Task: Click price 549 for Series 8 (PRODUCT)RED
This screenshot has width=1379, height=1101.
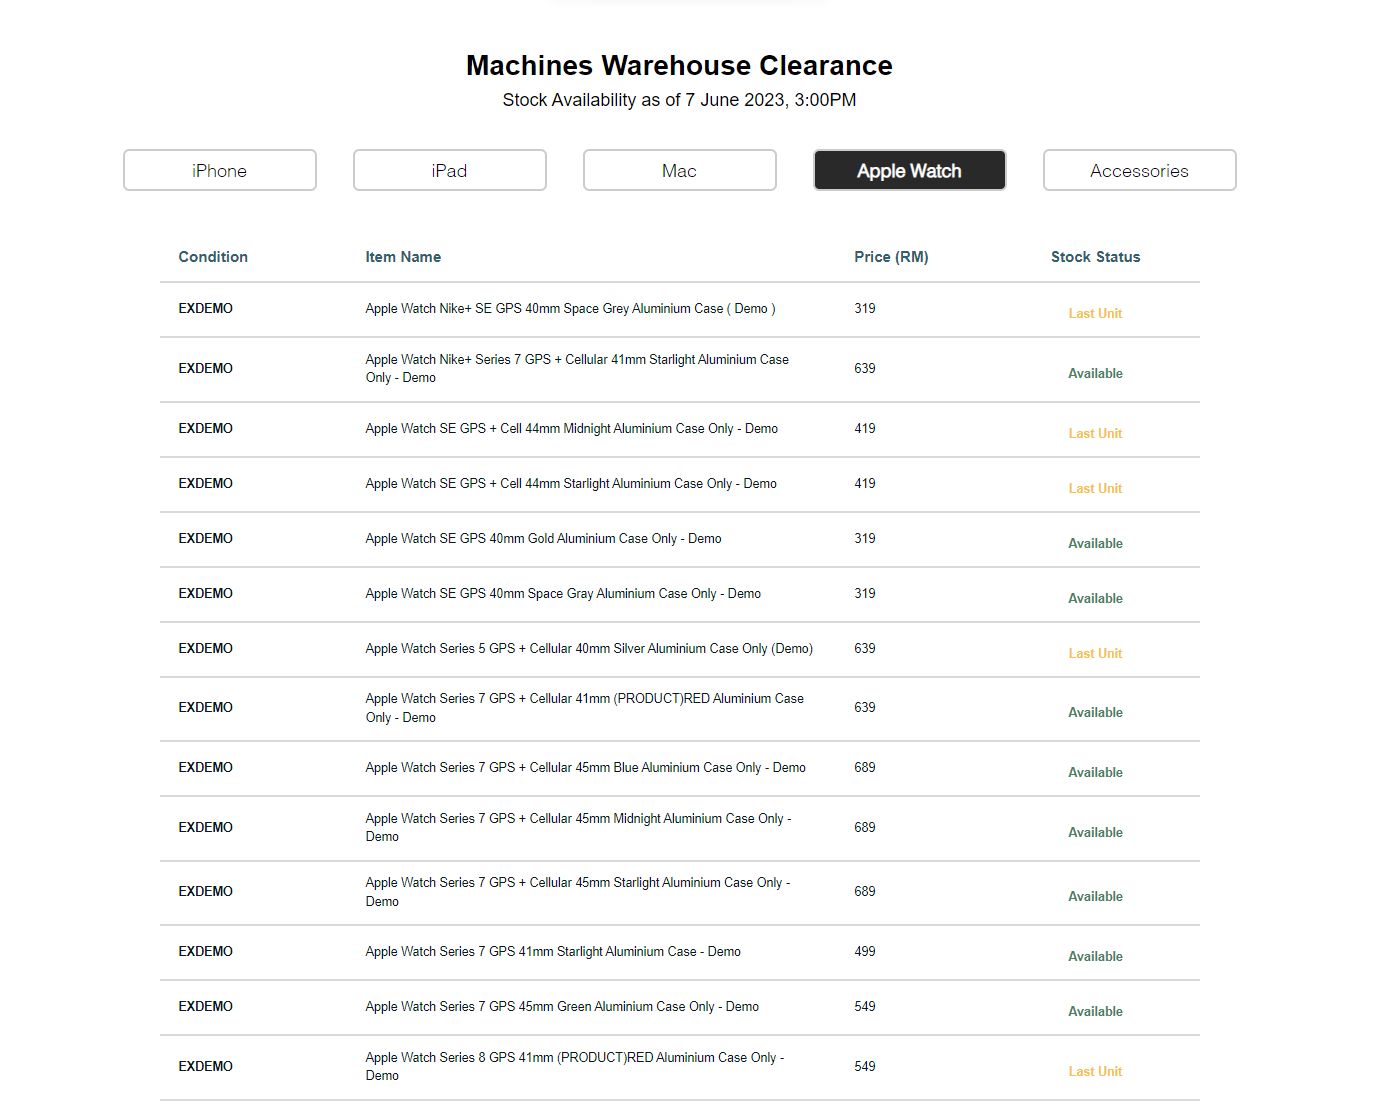Action: [x=865, y=1066]
